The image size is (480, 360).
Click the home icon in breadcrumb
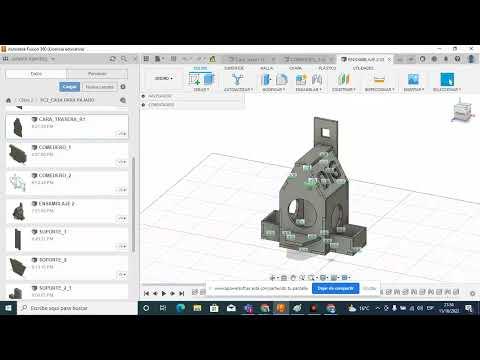9,100
